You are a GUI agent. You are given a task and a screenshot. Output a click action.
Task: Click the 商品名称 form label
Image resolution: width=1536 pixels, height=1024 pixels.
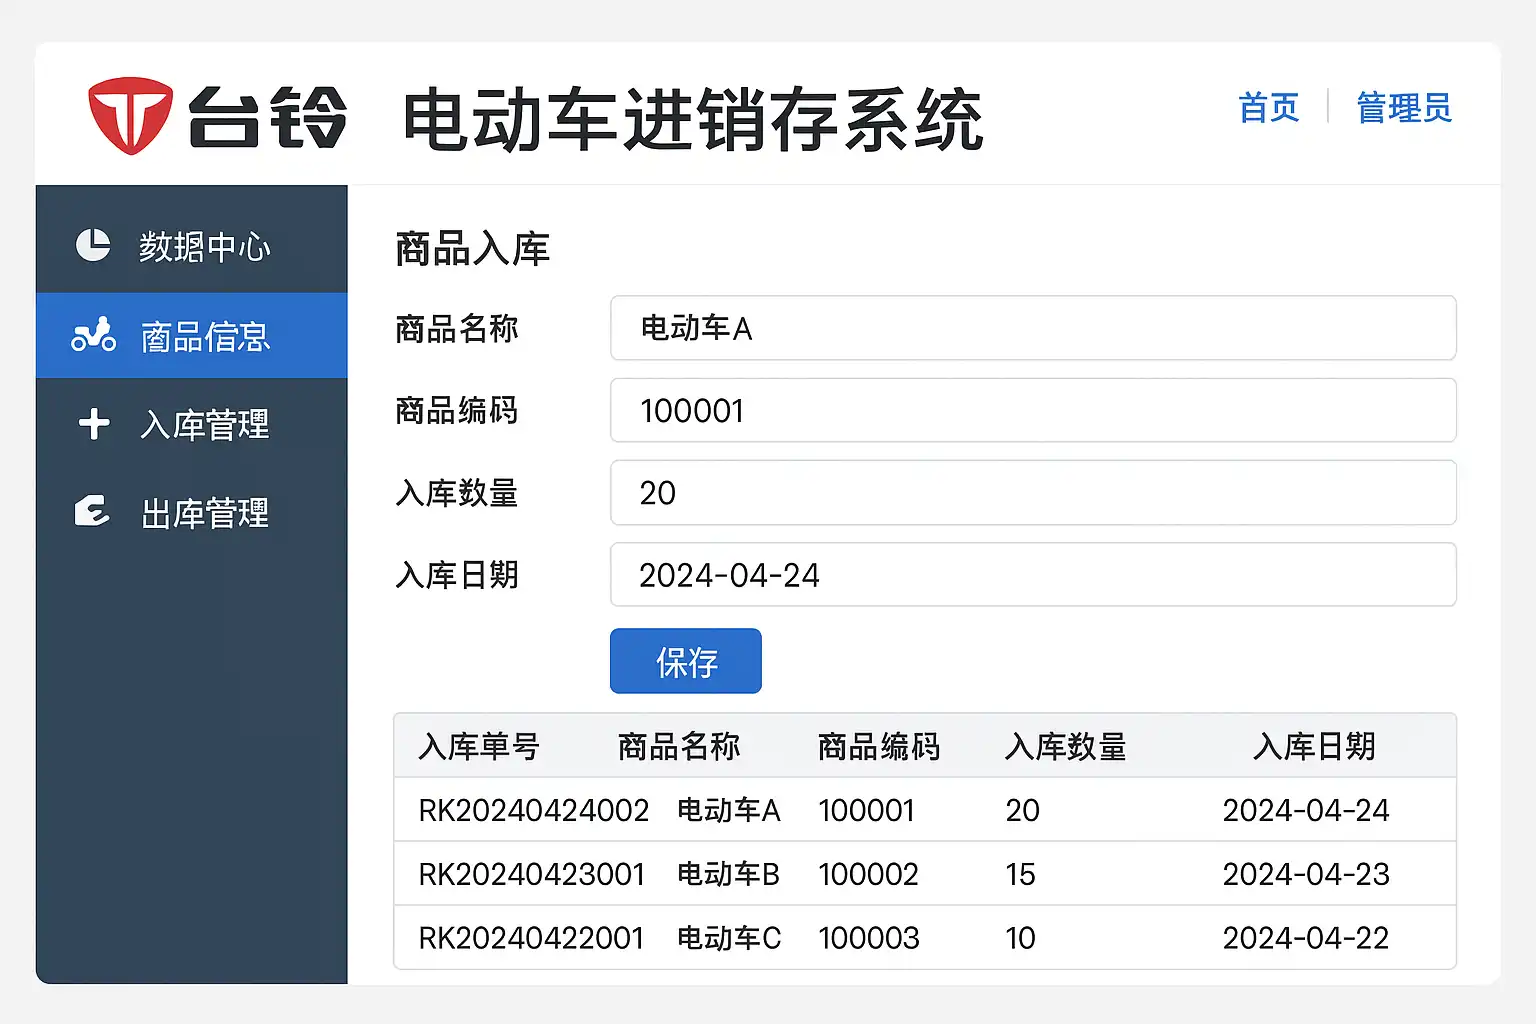457,328
